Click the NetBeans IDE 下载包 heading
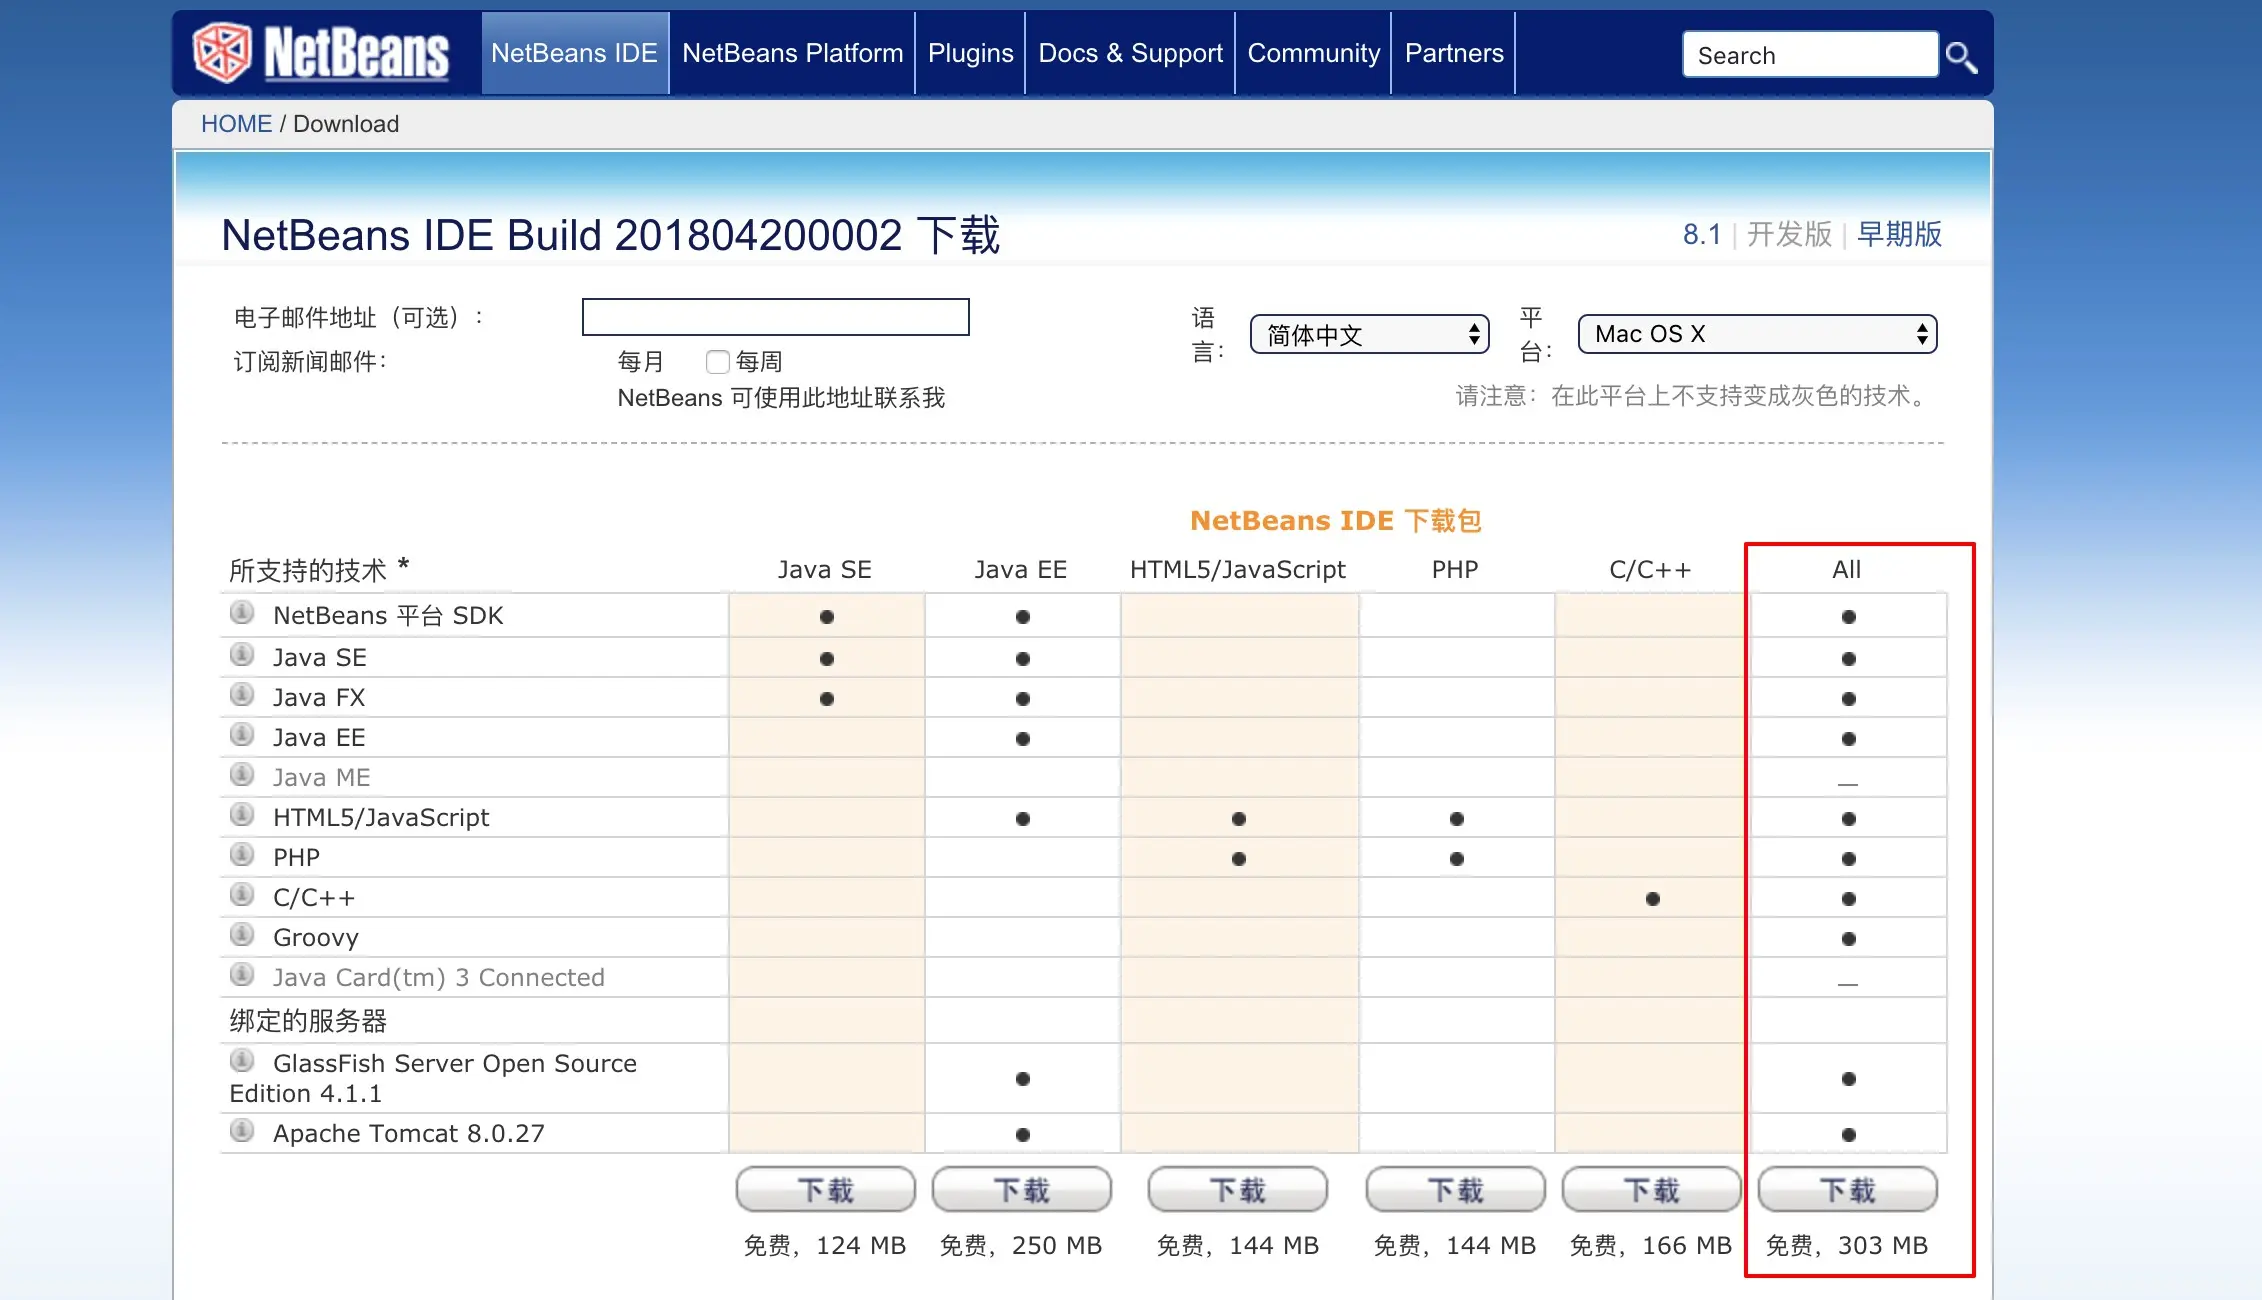Screen dimensions: 2262x1300 (1336, 521)
